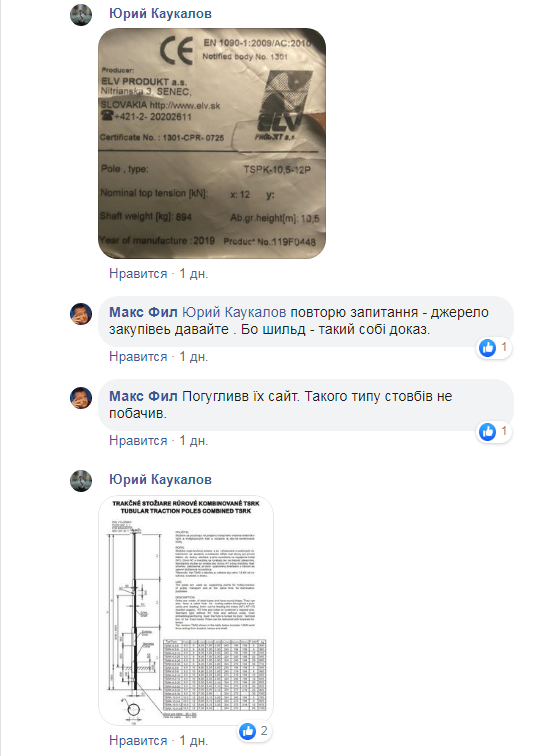
Task: View like reaction on the джерело закупівель comment
Action: (x=494, y=347)
